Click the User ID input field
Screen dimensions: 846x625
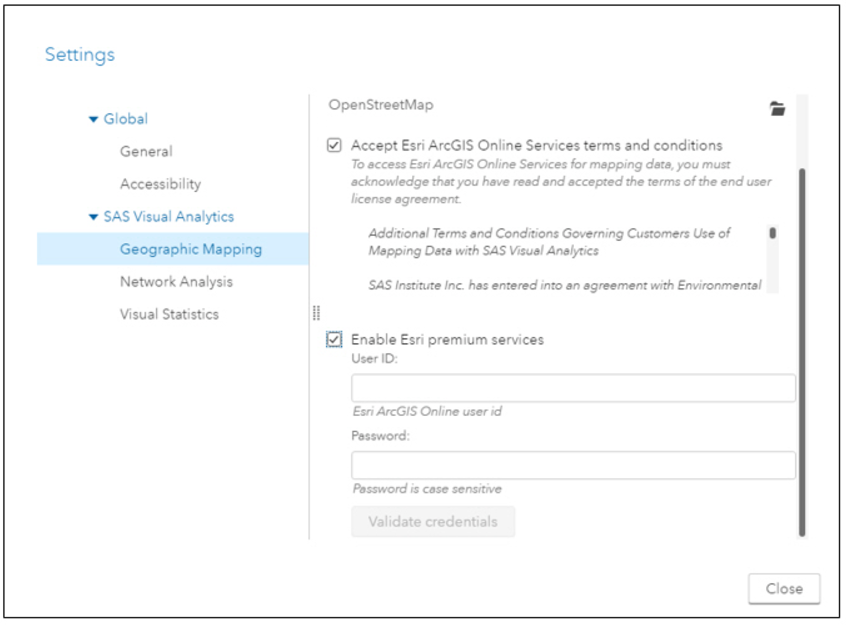(x=573, y=388)
